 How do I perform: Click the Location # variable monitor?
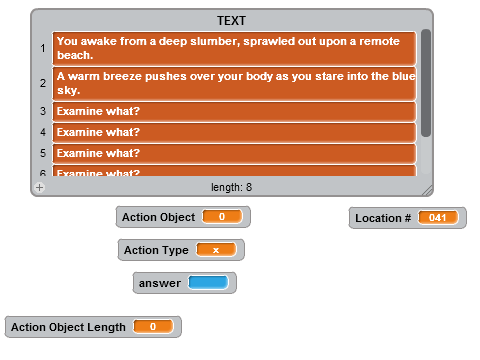tap(408, 218)
